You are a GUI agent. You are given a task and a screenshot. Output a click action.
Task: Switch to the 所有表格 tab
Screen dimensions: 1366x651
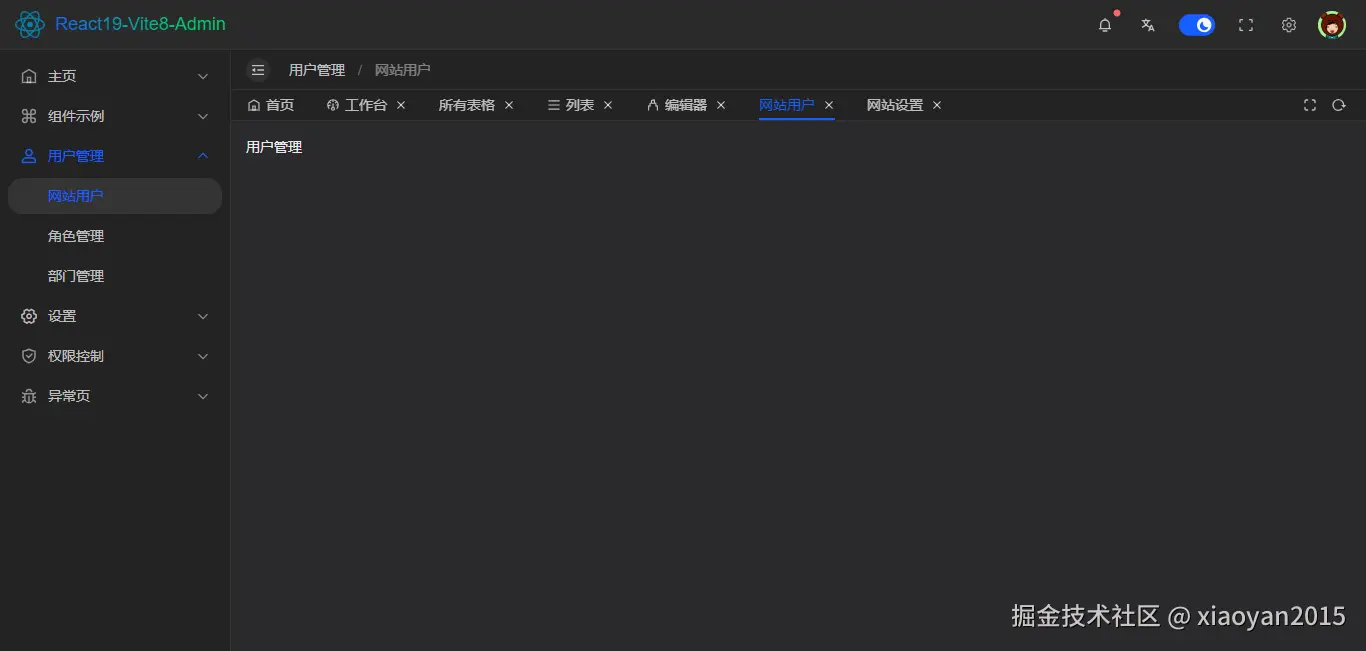point(467,105)
